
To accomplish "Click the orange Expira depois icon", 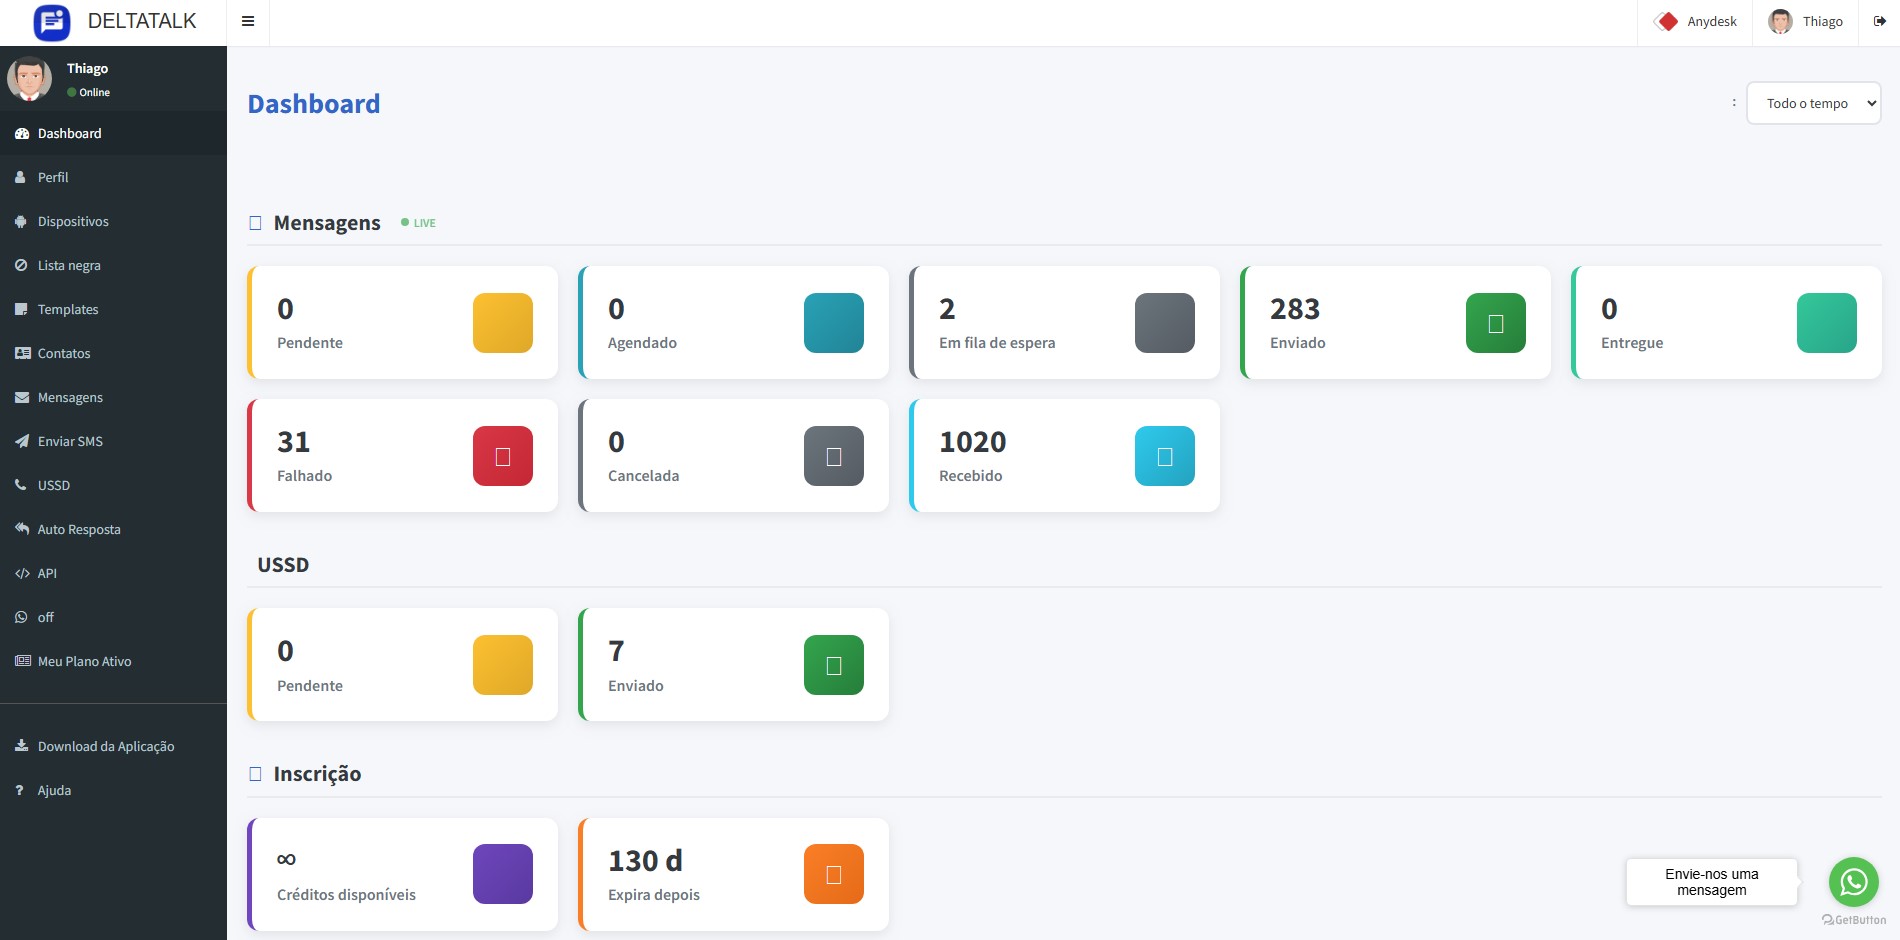I will click(x=833, y=874).
